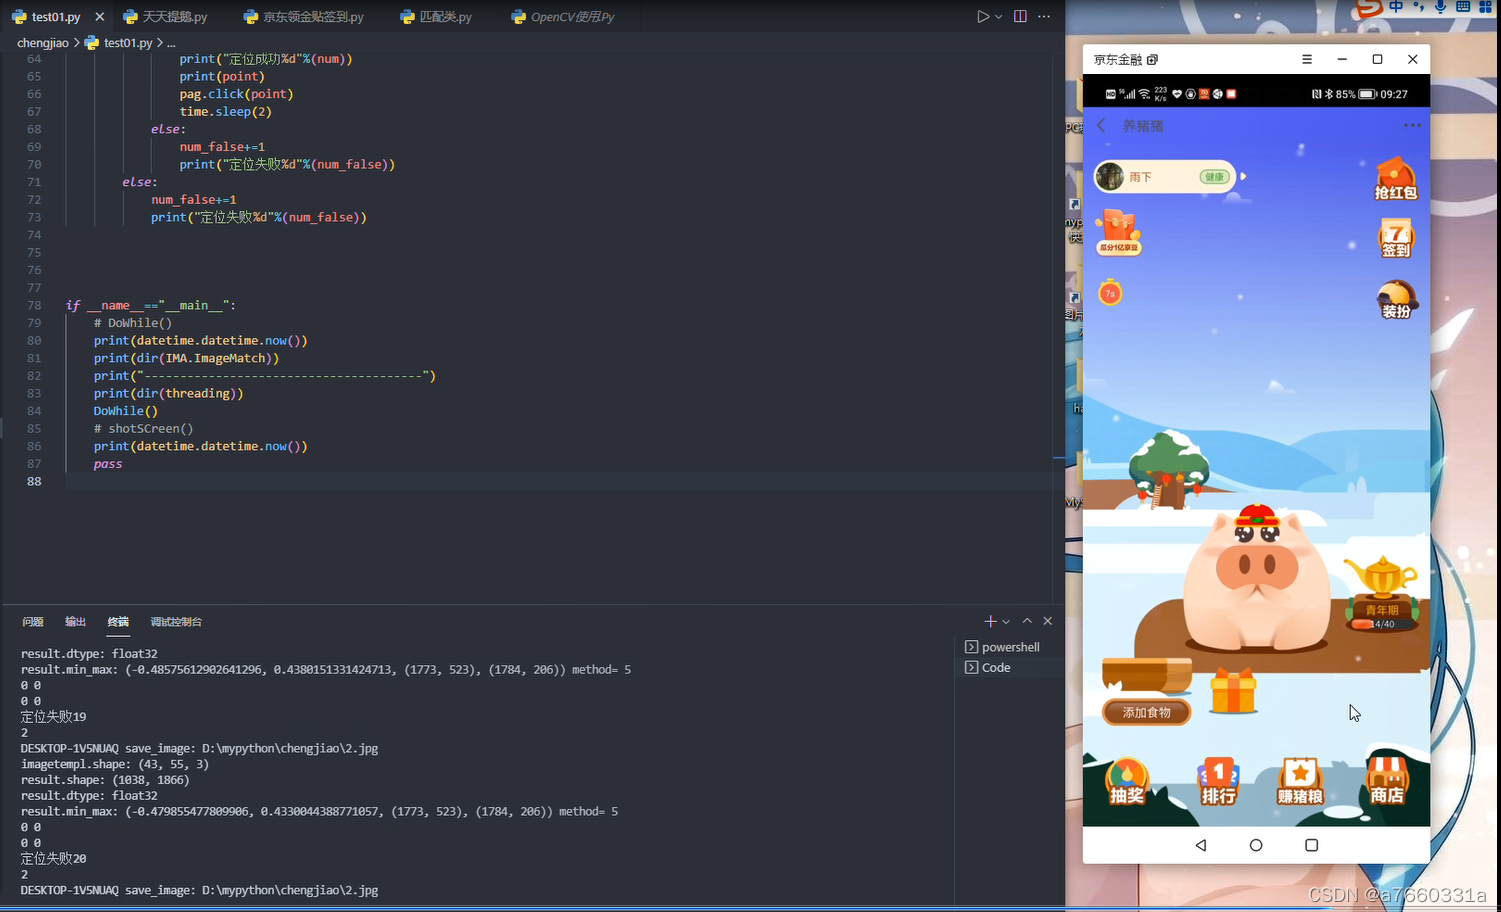Viewport: 1501px width, 912px height.
Task: Click the chengjiao breadcrumb folder
Action: point(43,43)
